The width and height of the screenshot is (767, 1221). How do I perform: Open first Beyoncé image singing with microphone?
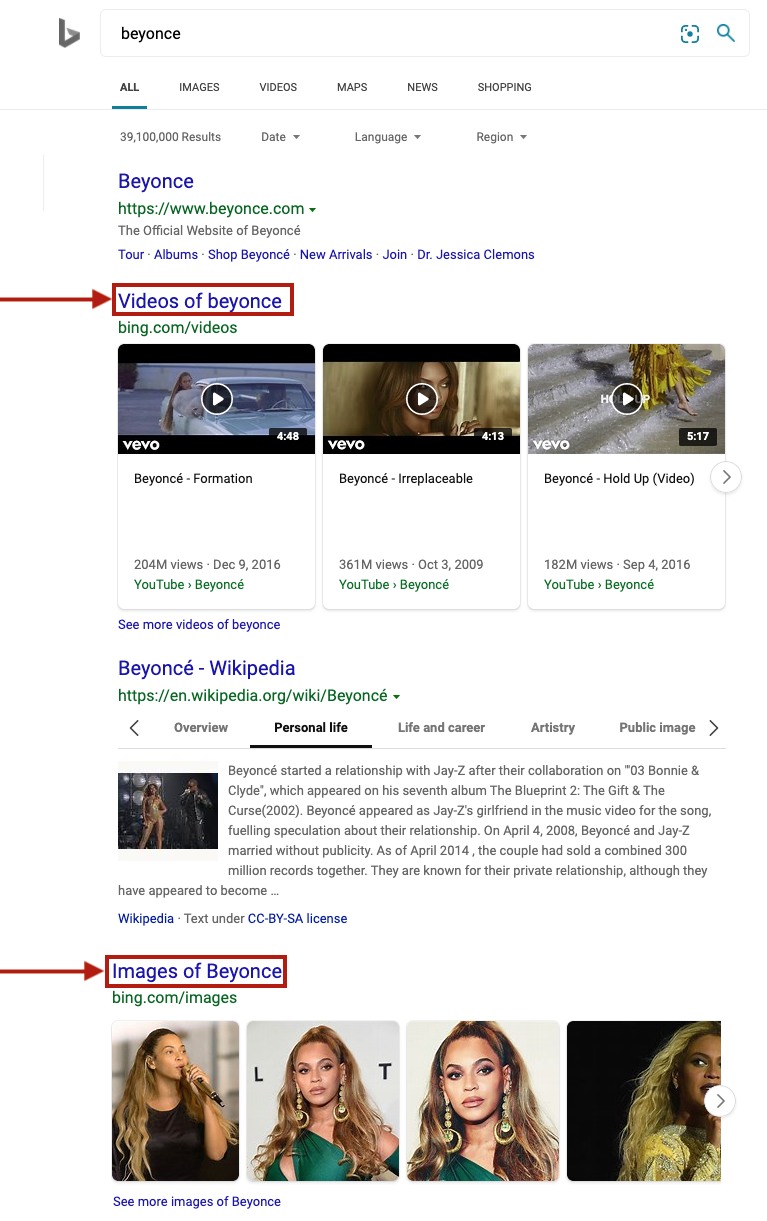[x=175, y=1101]
